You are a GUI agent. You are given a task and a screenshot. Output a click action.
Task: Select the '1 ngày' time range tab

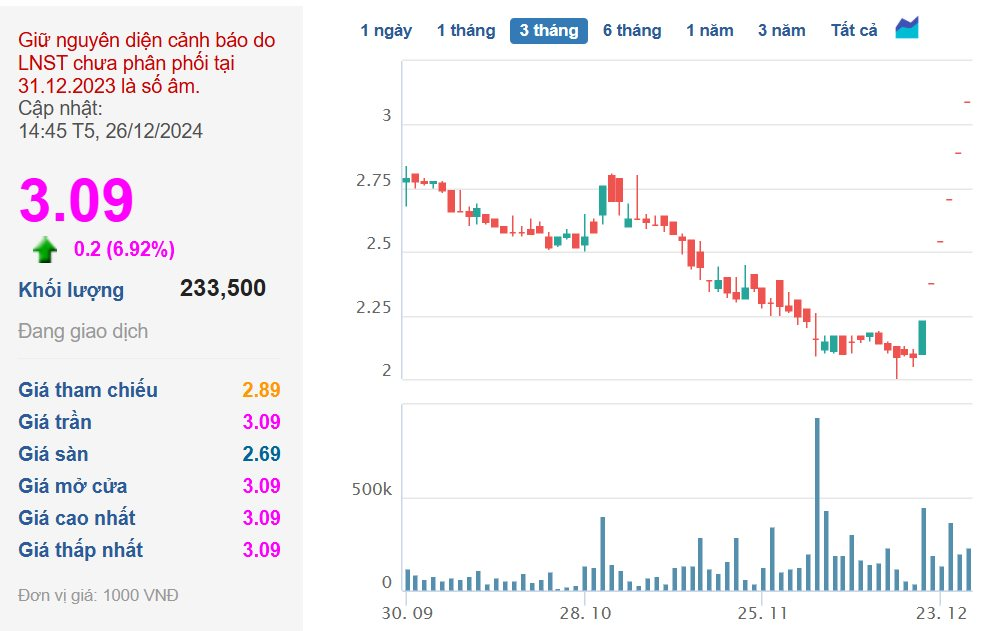[x=386, y=30]
